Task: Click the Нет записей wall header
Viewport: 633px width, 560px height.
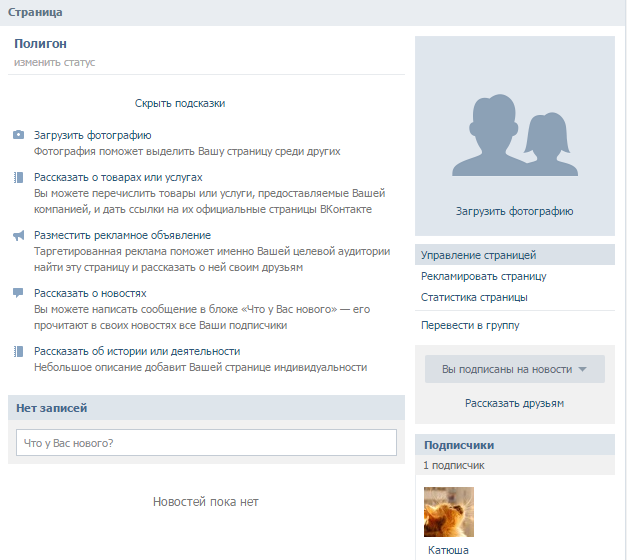Action: click(x=206, y=408)
